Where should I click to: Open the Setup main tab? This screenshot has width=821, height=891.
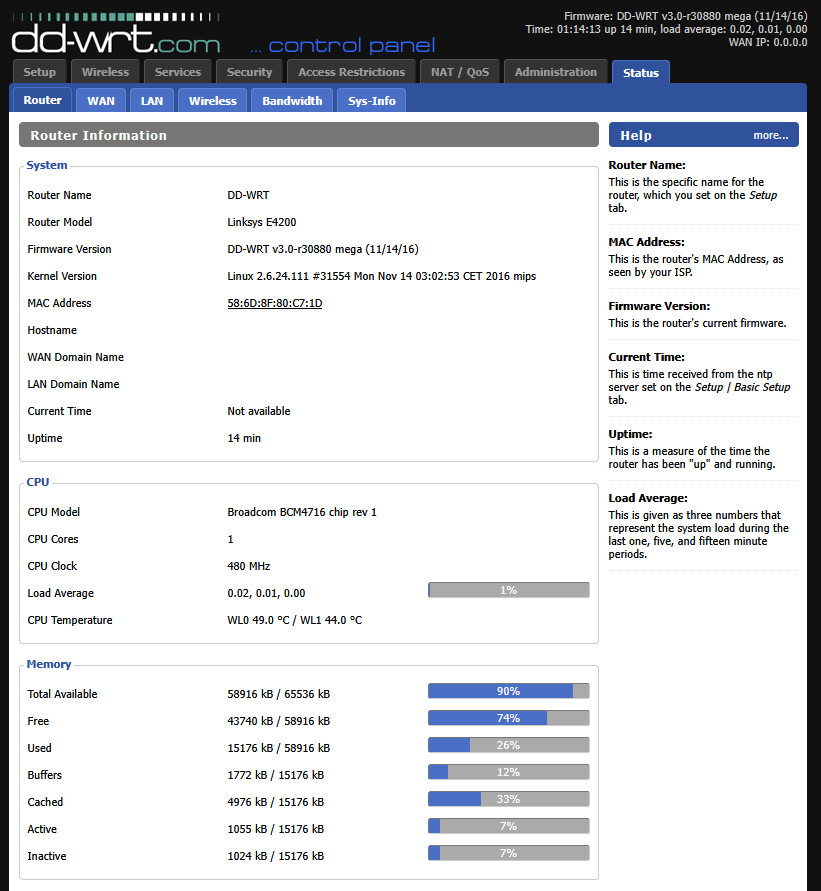coord(39,72)
